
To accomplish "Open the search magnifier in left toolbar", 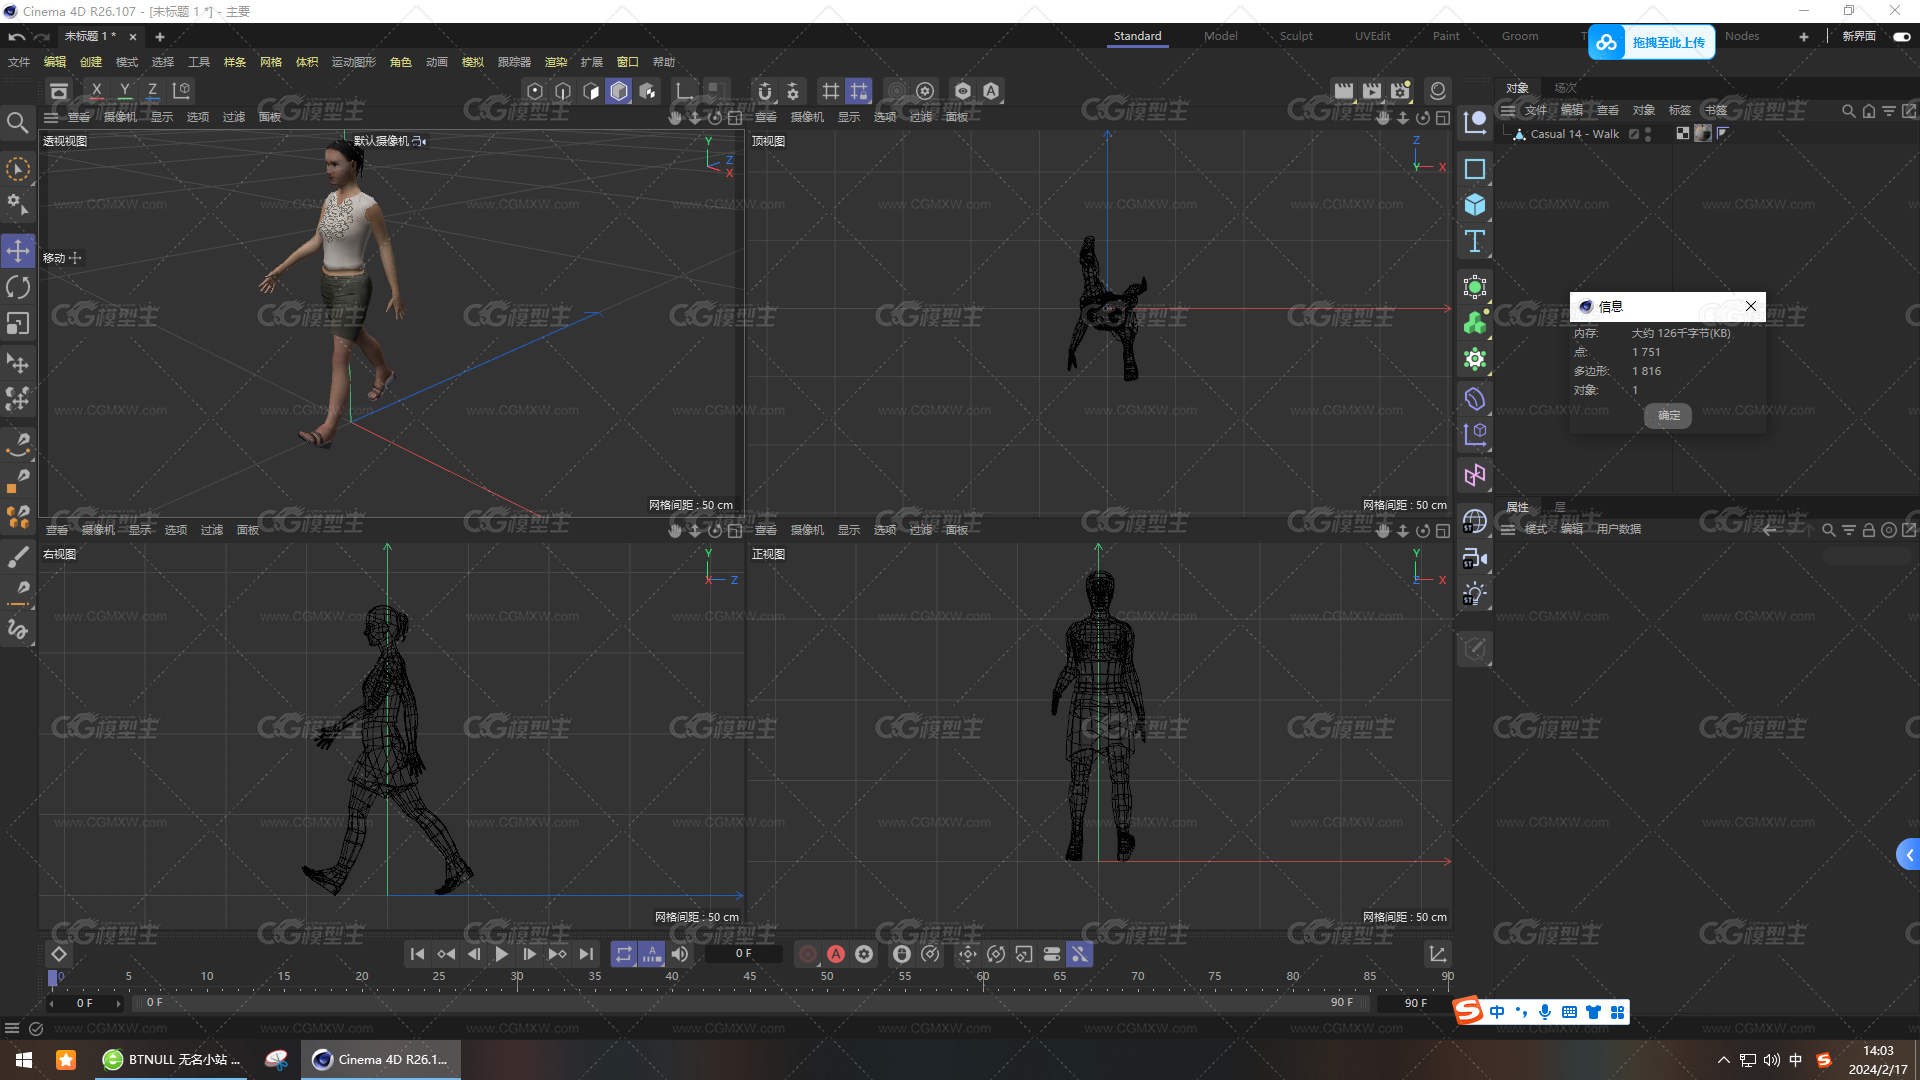I will 18,123.
